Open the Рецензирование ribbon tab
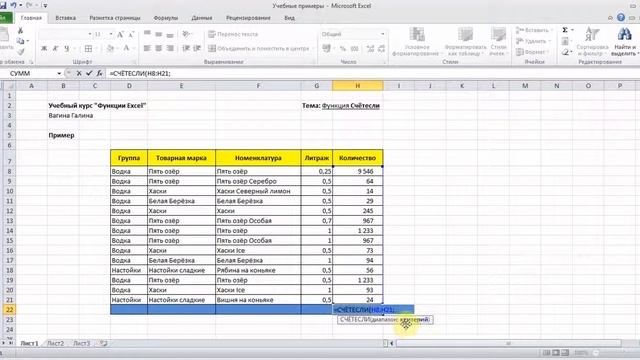This screenshot has width=640, height=360. pos(248,18)
